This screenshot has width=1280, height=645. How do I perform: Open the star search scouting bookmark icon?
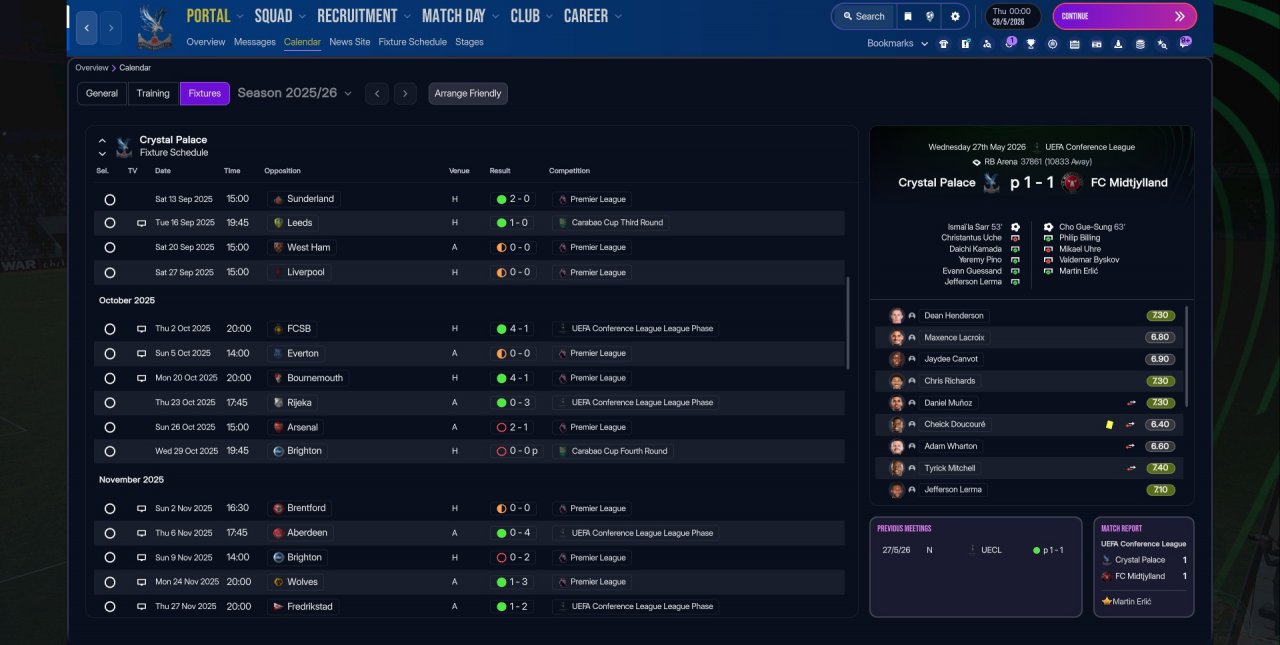coord(1162,44)
